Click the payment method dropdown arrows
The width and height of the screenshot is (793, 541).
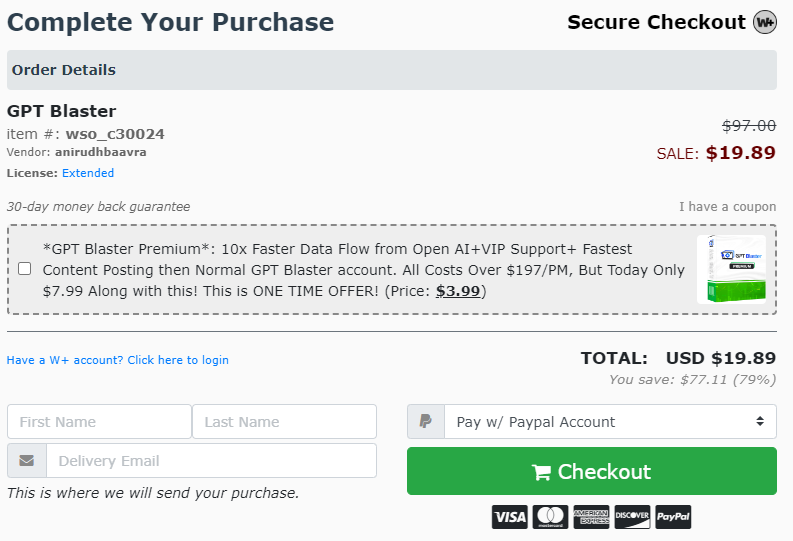tap(760, 421)
